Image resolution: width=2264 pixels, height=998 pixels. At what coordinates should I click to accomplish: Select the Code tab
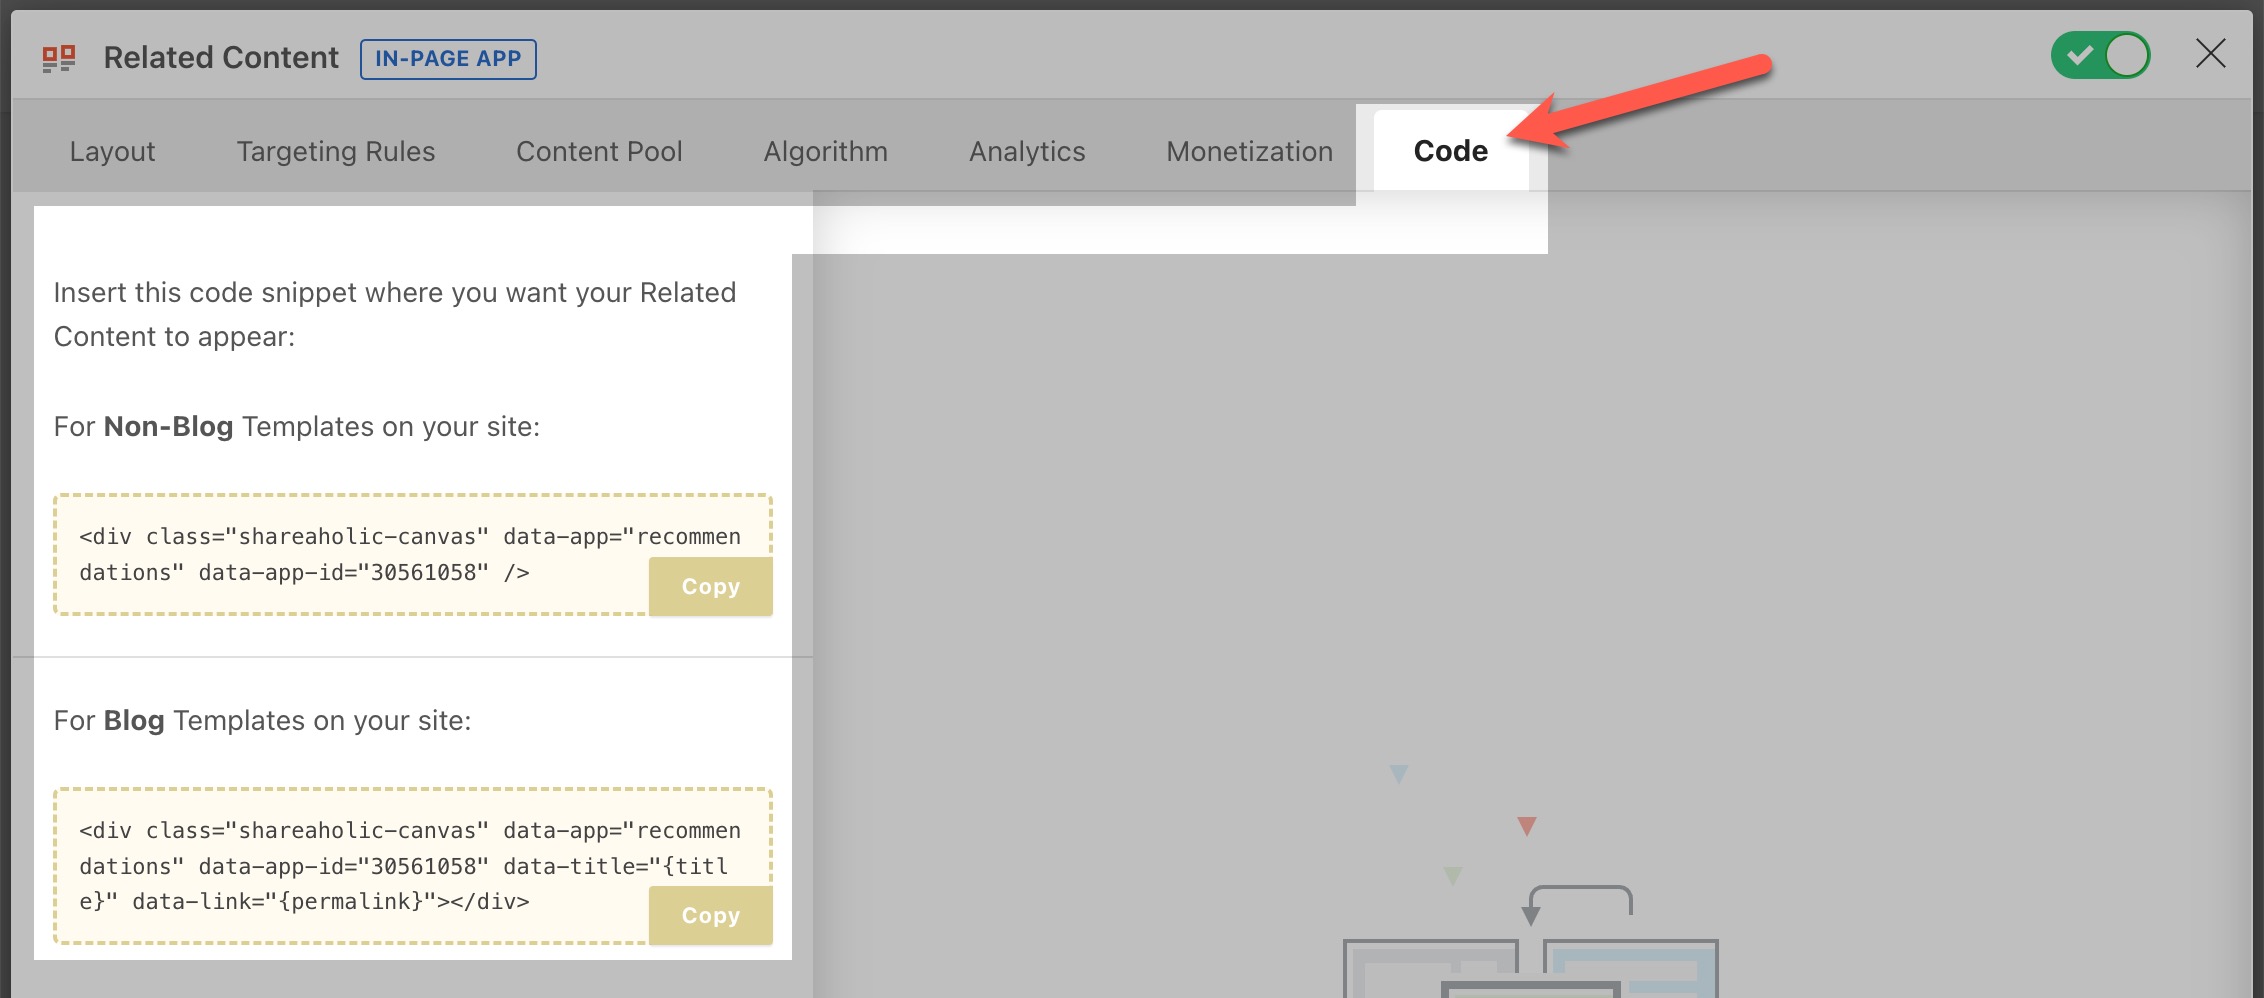click(1451, 151)
